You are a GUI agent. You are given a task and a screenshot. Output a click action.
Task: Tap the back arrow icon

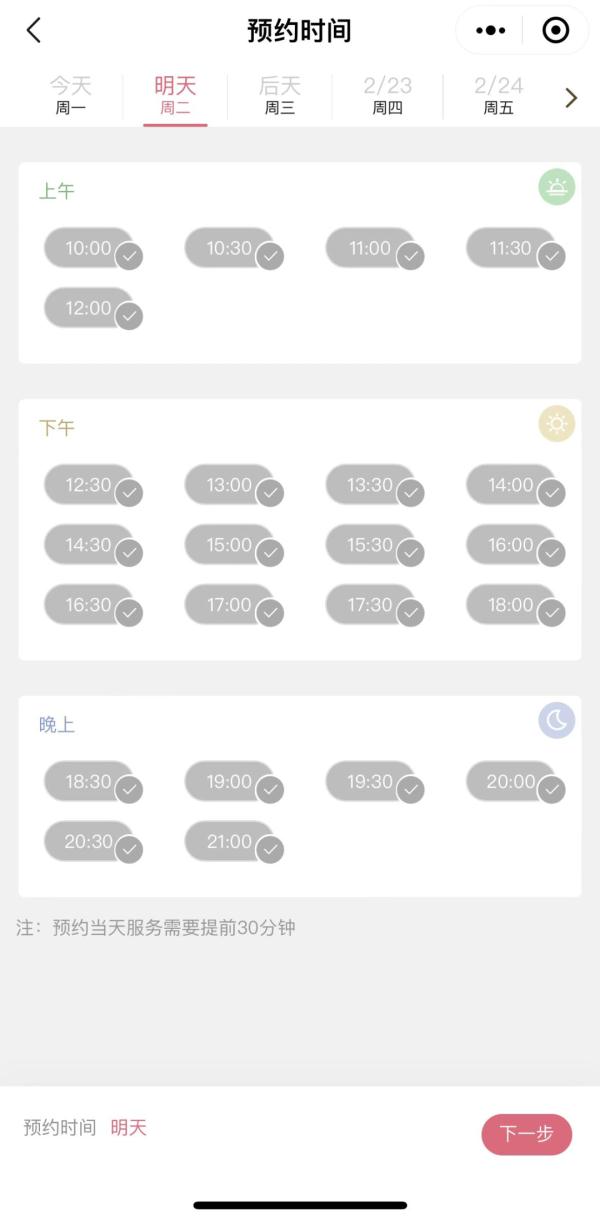tap(34, 31)
